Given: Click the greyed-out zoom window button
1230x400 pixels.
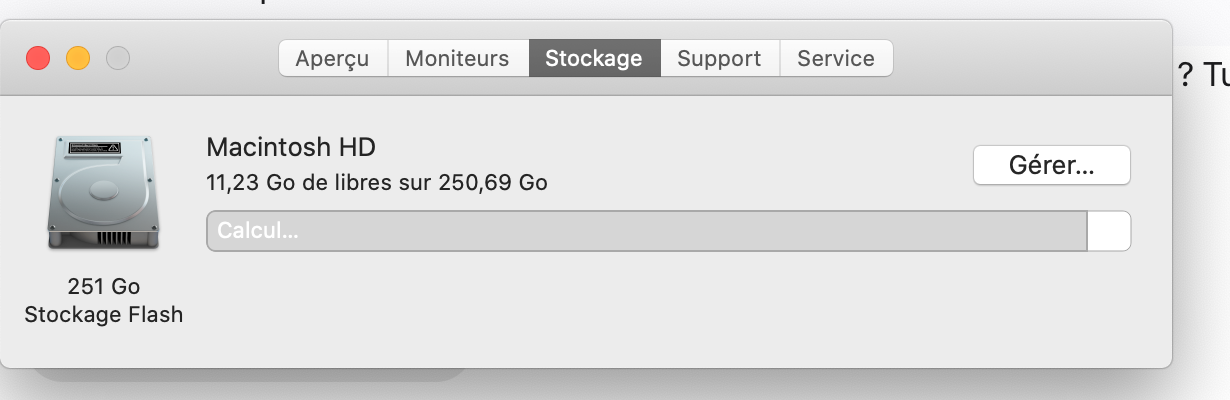Looking at the screenshot, I should tap(118, 58).
